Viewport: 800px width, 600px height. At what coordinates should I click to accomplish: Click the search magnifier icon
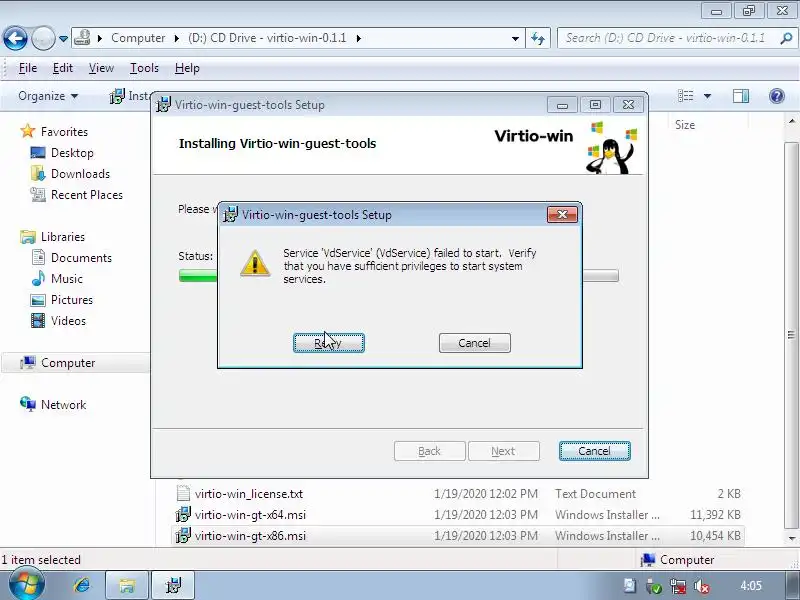pyautogui.click(x=787, y=38)
